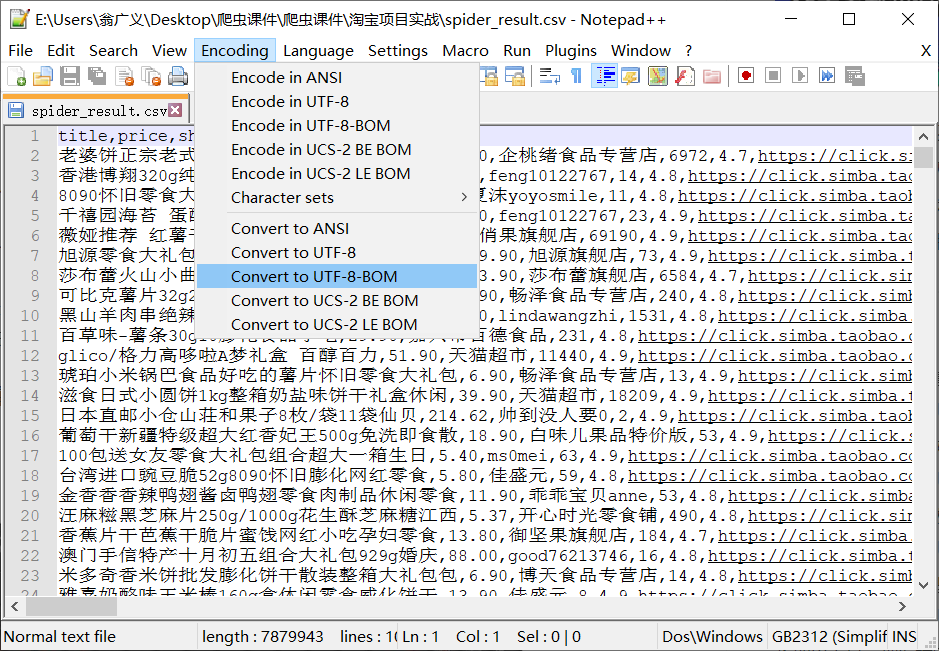Stop macro recording

coord(773,76)
